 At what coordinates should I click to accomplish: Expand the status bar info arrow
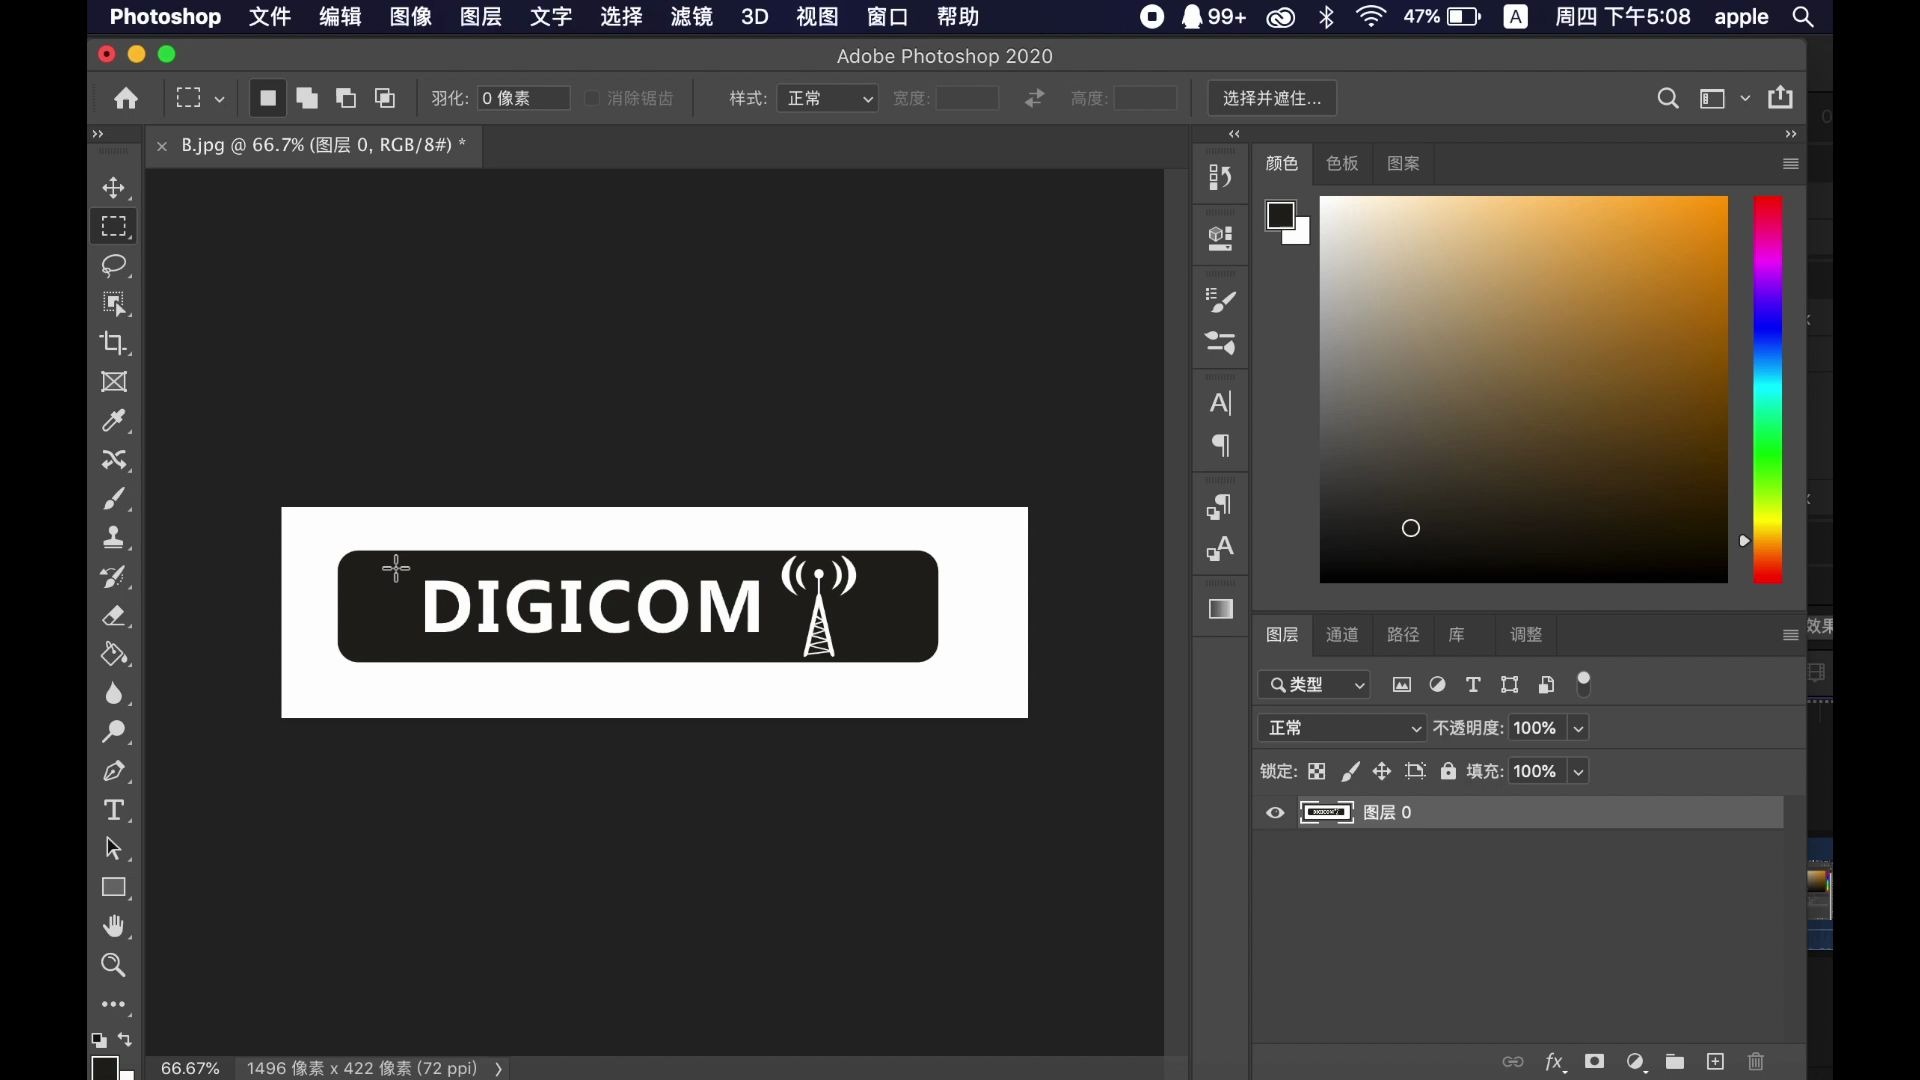click(x=498, y=1069)
